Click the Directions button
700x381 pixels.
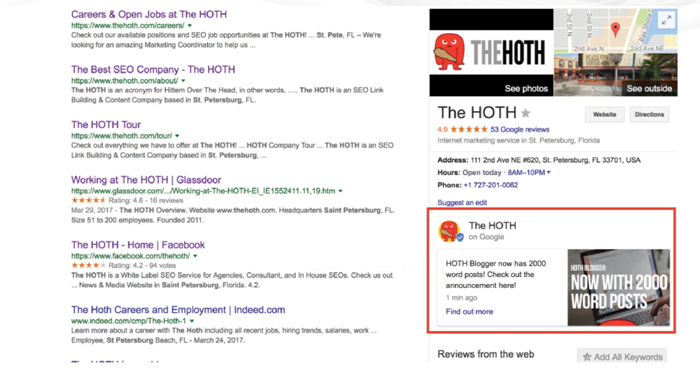(649, 115)
